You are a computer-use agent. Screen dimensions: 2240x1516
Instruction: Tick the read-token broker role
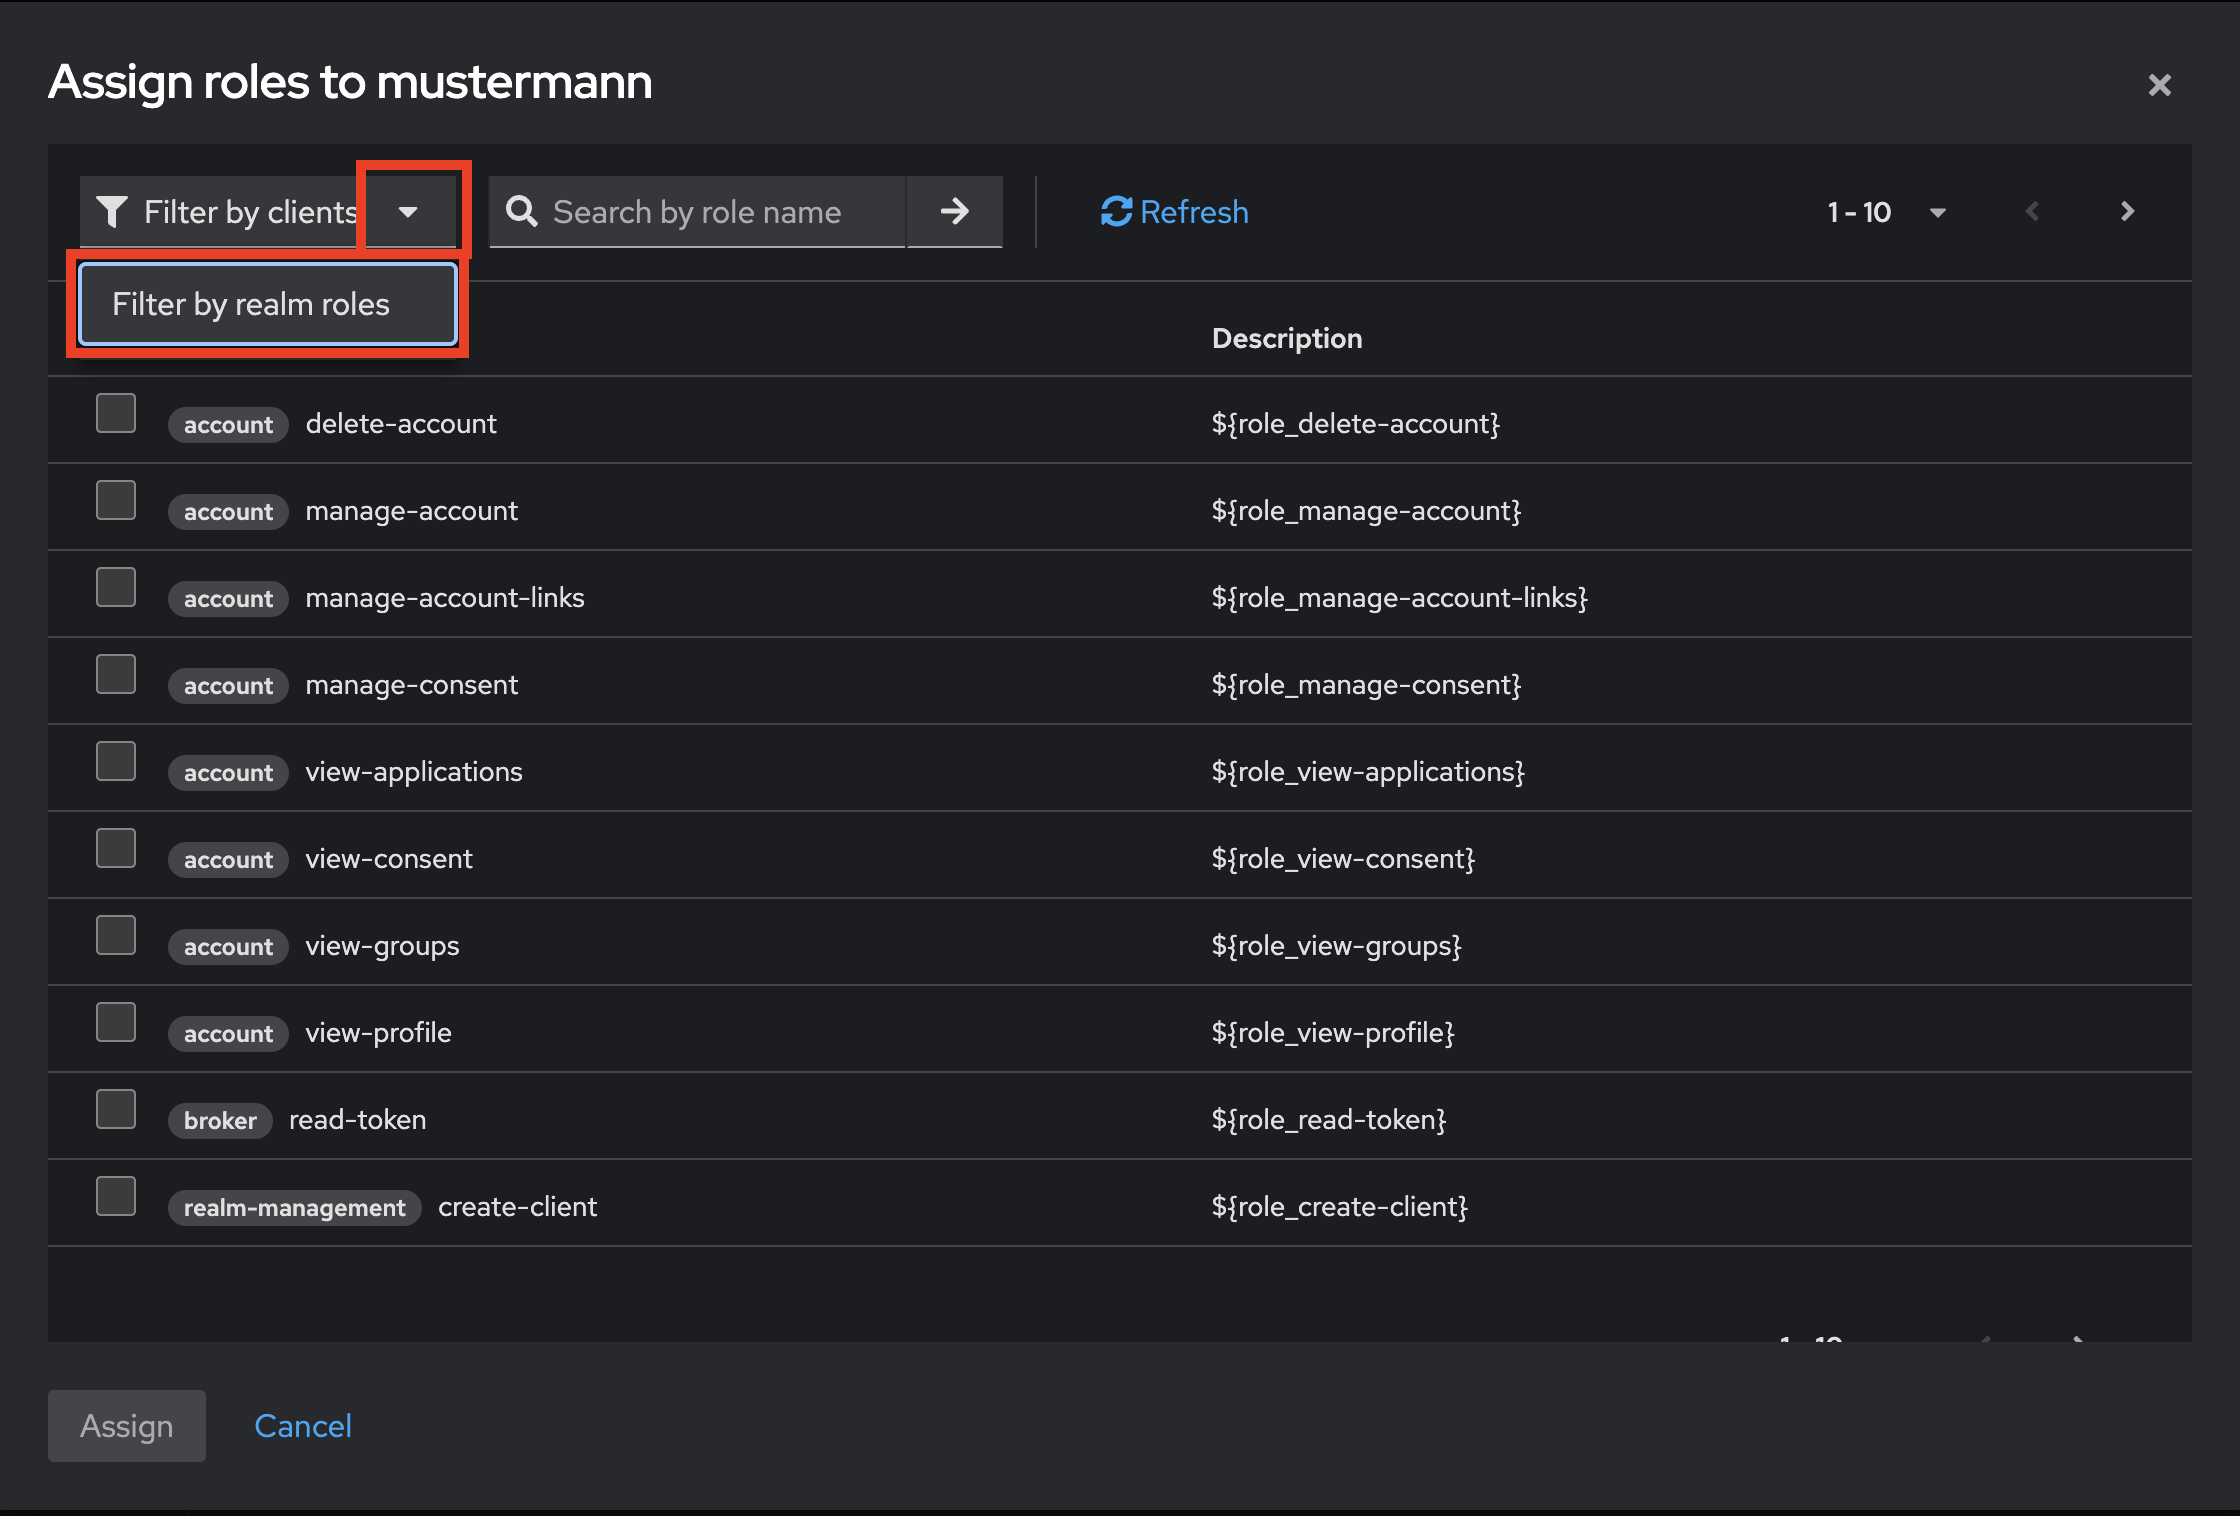tap(116, 1109)
